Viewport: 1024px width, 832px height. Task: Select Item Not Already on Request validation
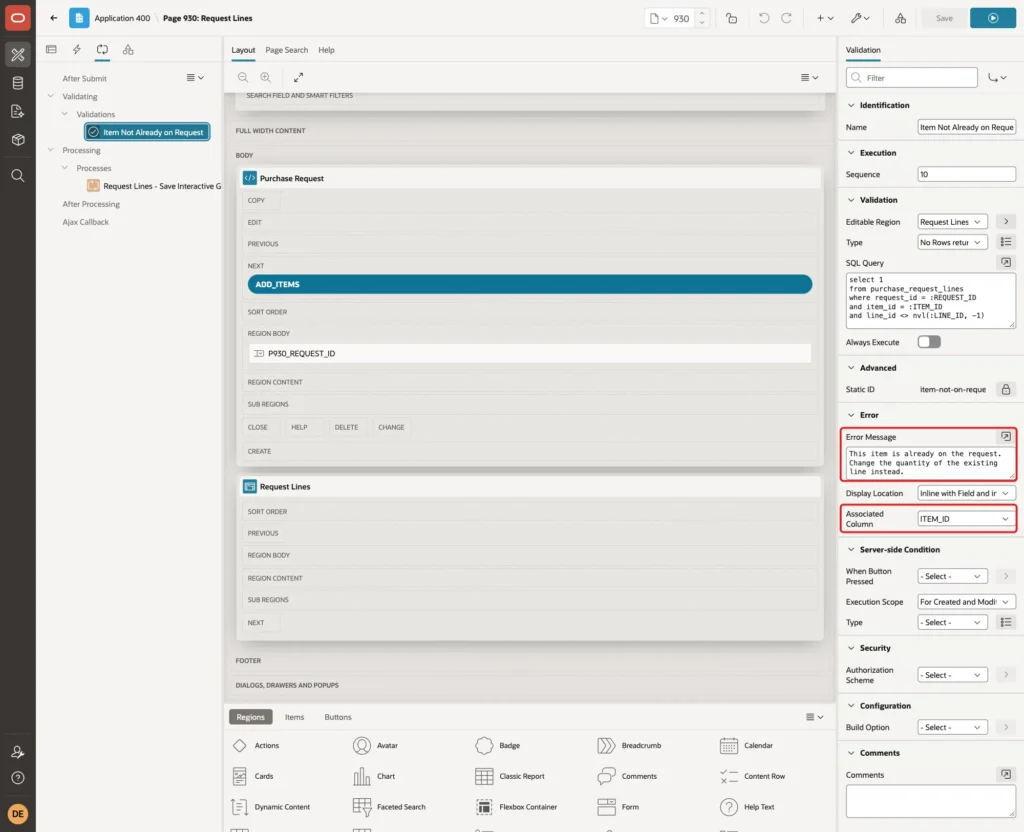147,132
